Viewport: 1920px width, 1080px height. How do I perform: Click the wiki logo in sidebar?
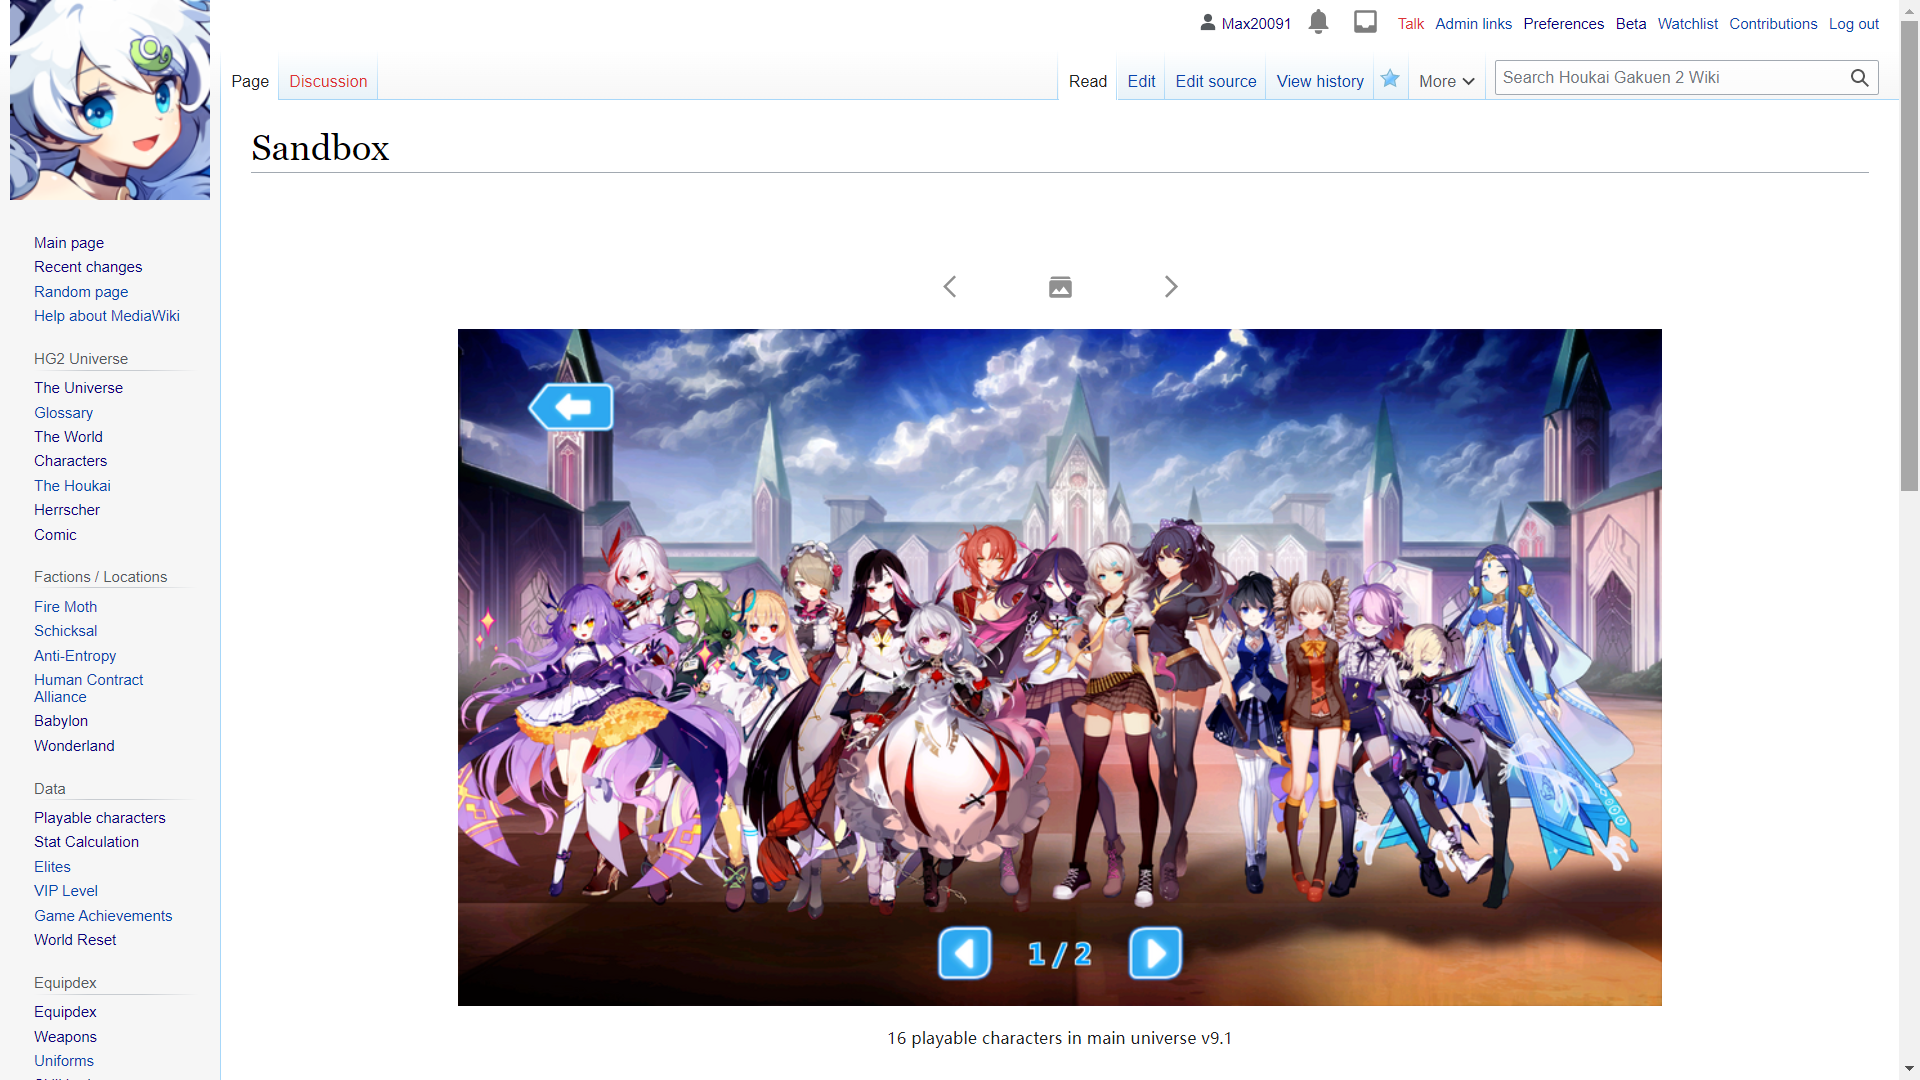click(110, 100)
